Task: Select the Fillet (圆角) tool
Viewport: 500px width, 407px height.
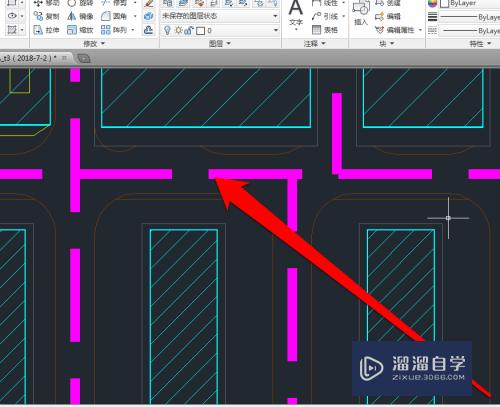Action: [x=114, y=16]
